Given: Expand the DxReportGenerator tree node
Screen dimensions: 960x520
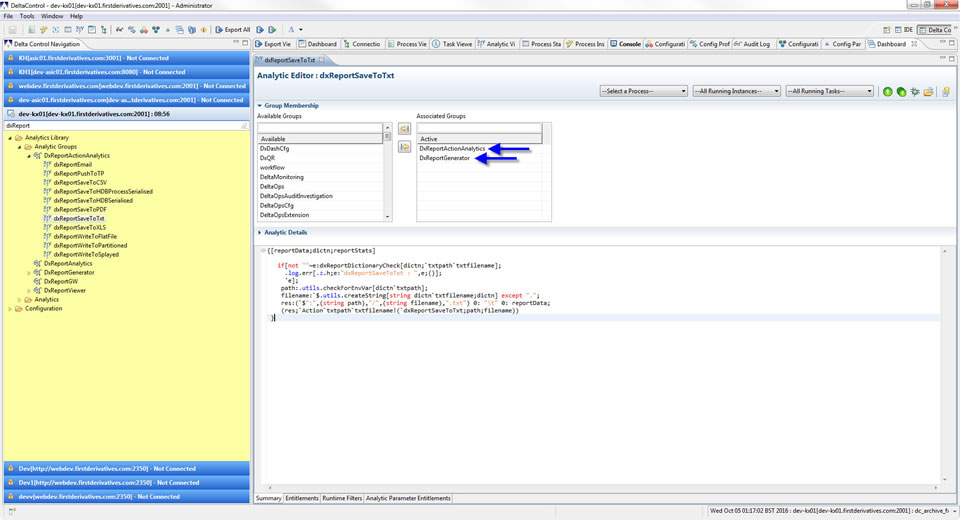Looking at the screenshot, I should [29, 273].
